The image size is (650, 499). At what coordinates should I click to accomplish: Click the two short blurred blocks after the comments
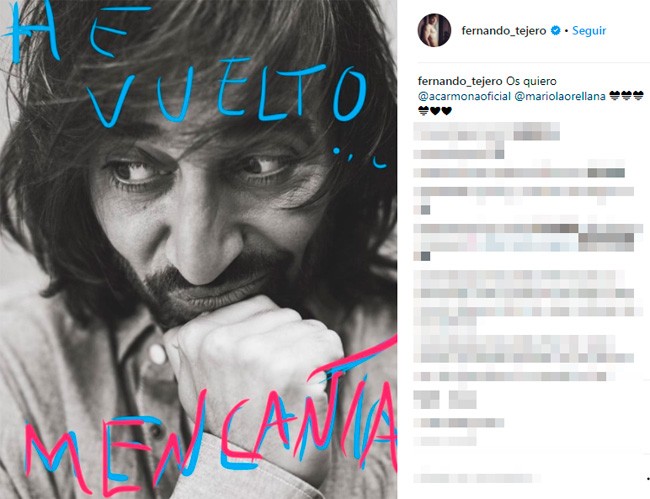(445, 400)
